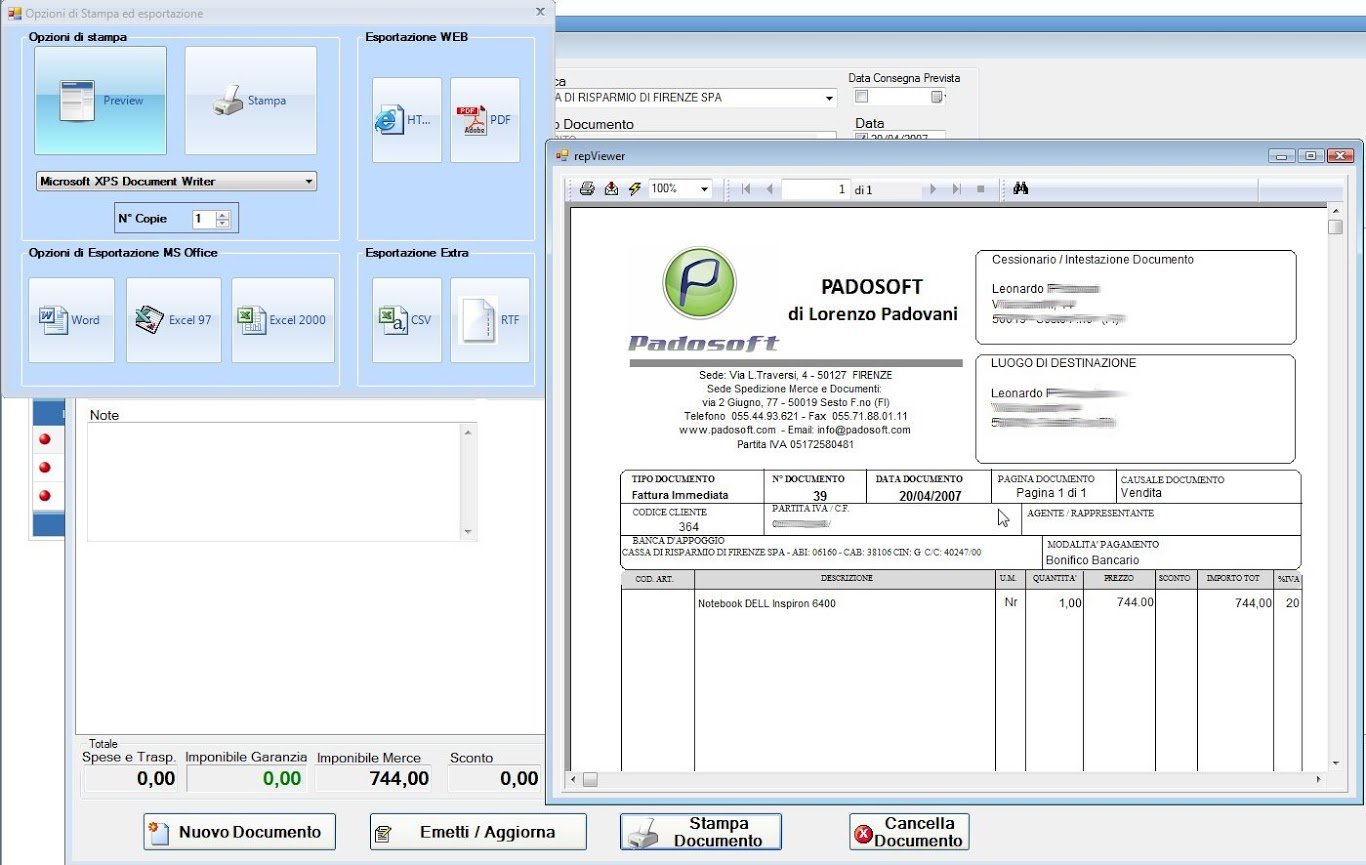1366x865 pixels.
Task: Click the Imponibile Merce 744,00 field
Action: (x=375, y=779)
